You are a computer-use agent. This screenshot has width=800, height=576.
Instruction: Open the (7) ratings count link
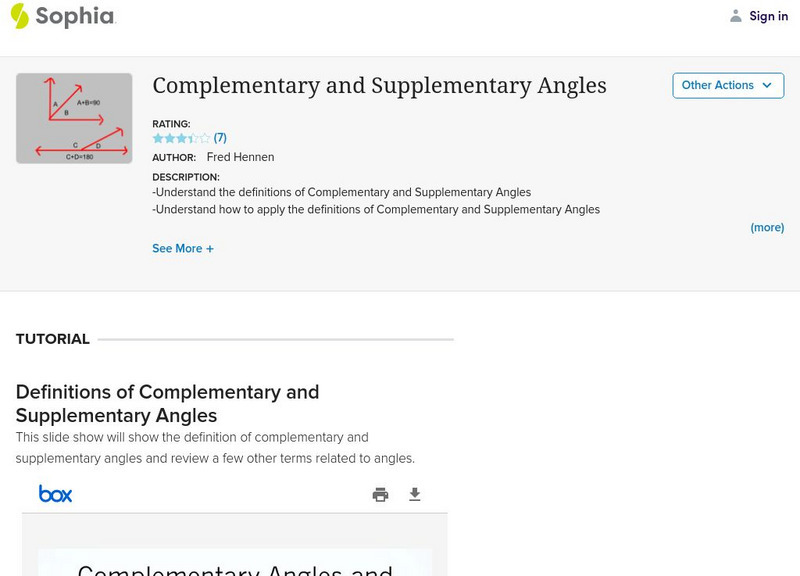[220, 138]
